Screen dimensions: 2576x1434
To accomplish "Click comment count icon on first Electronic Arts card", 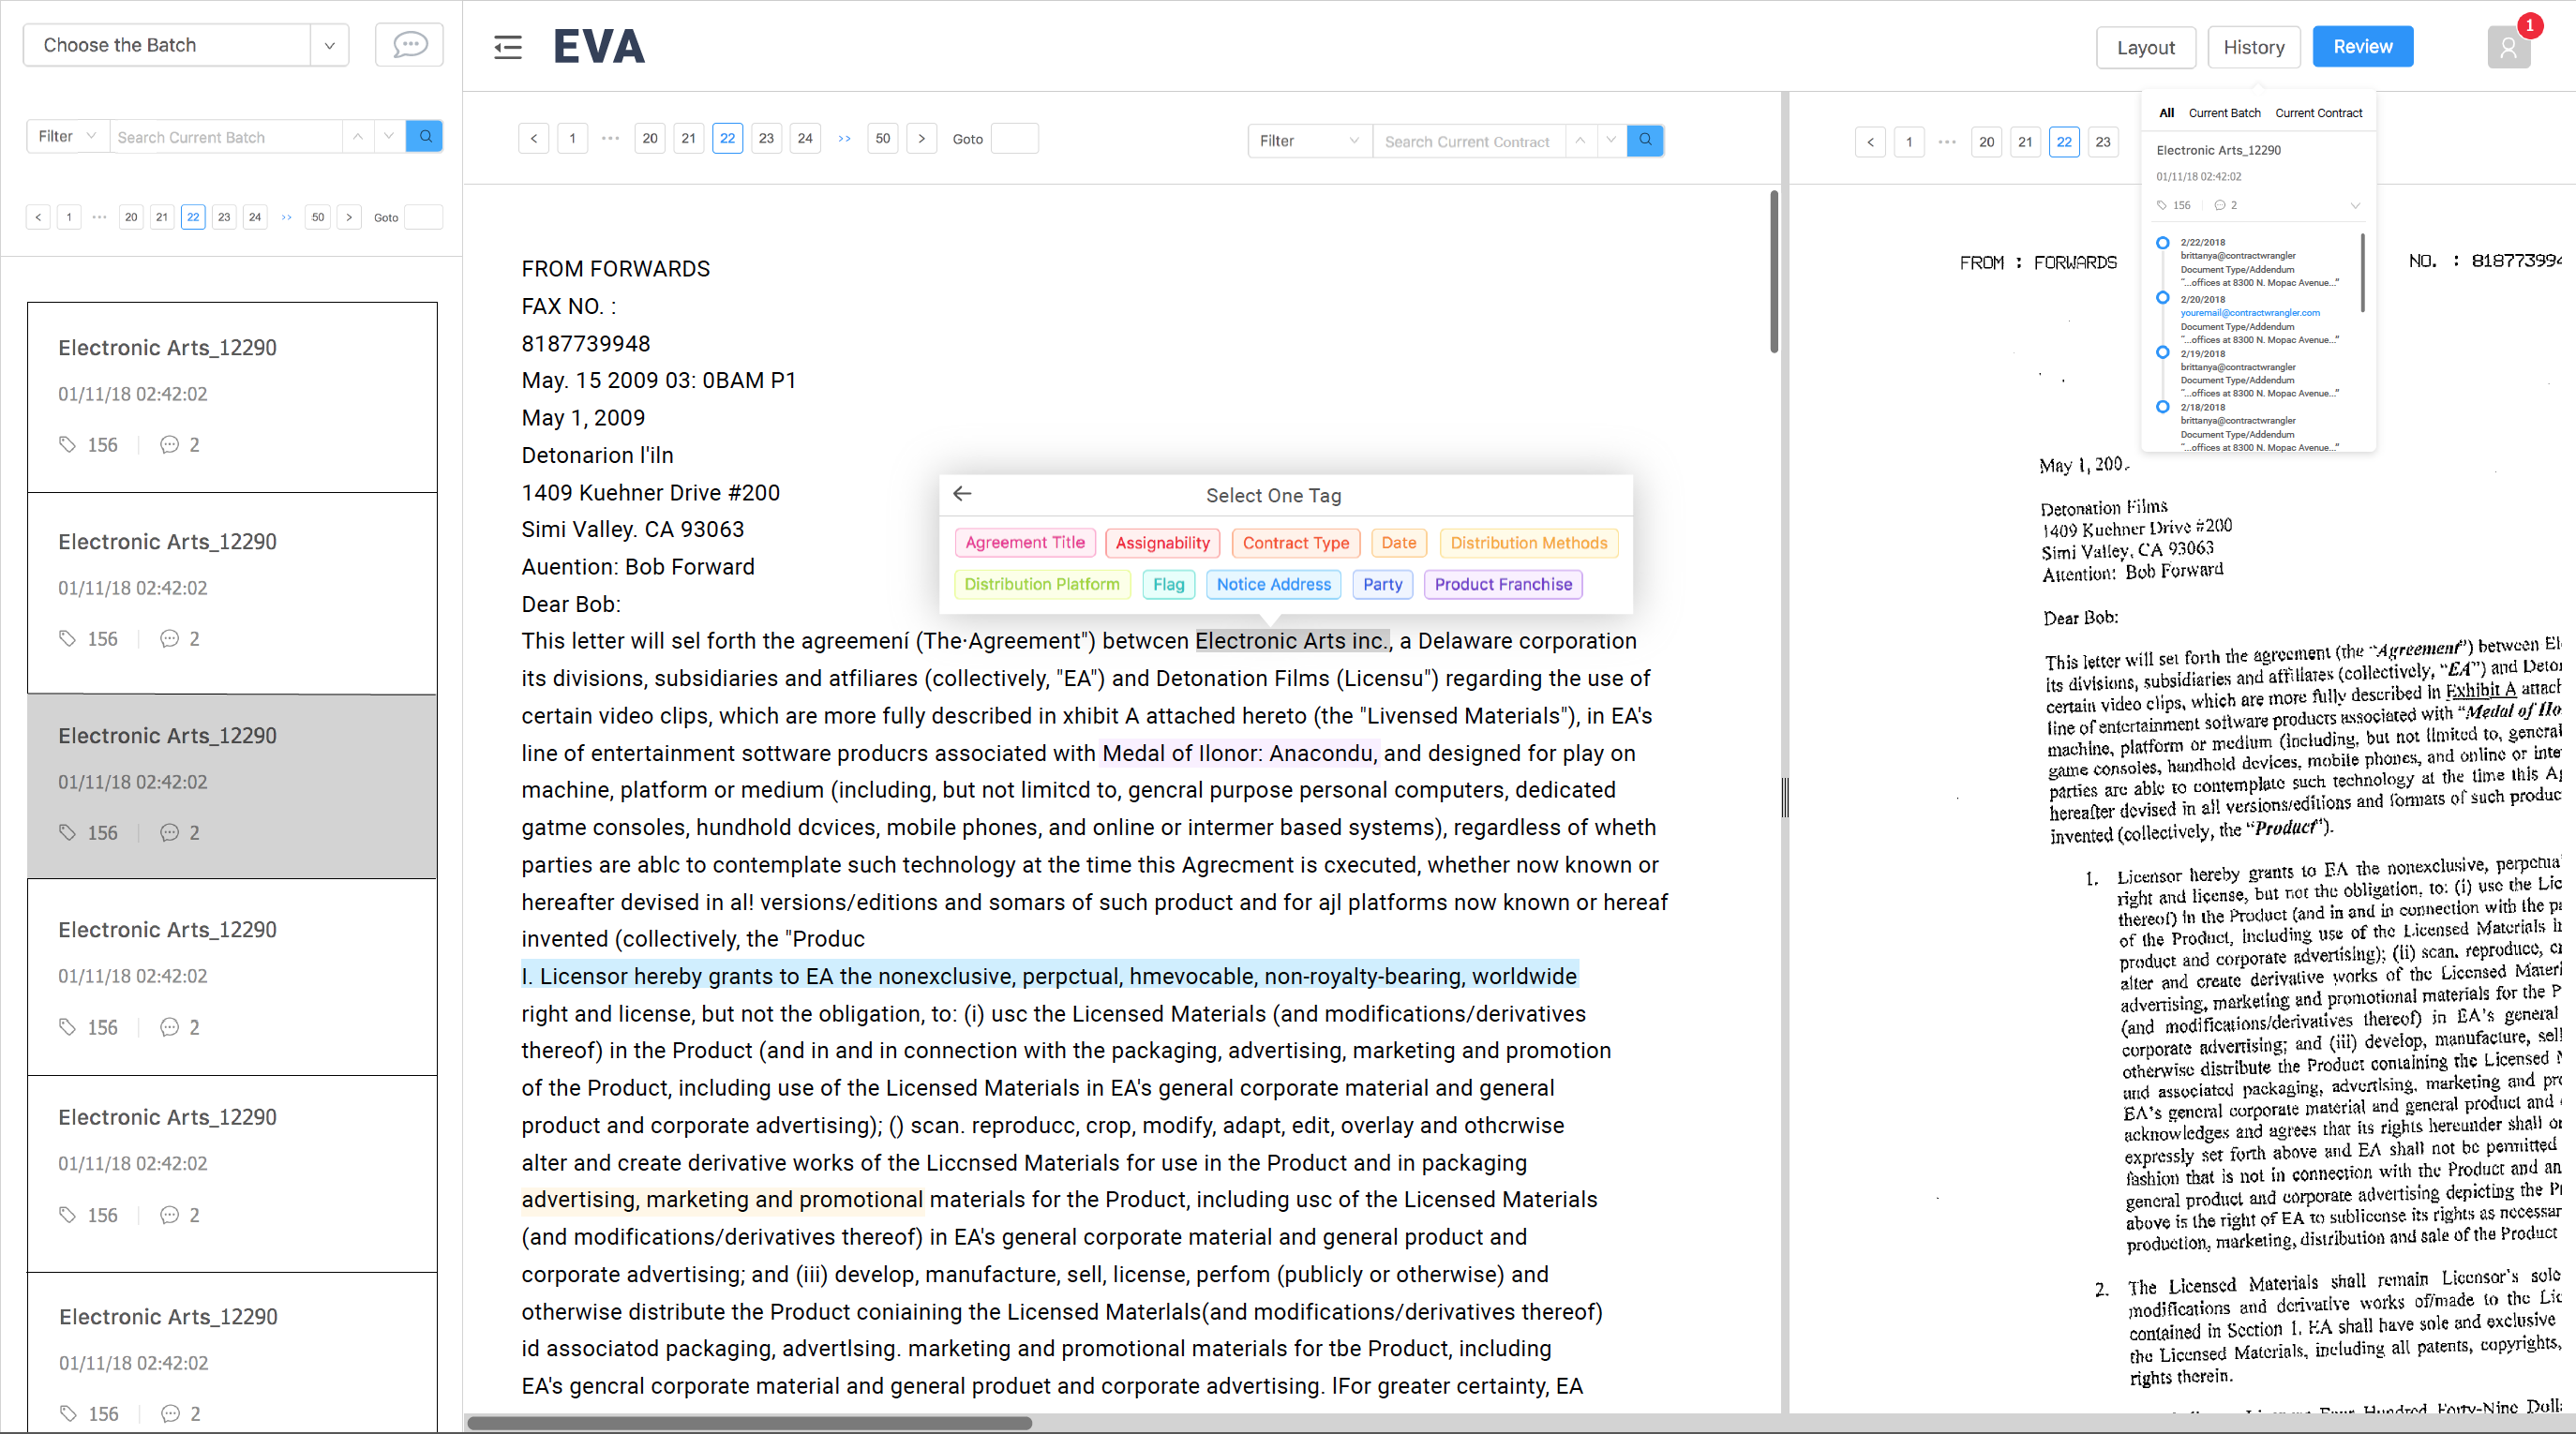I will point(169,444).
